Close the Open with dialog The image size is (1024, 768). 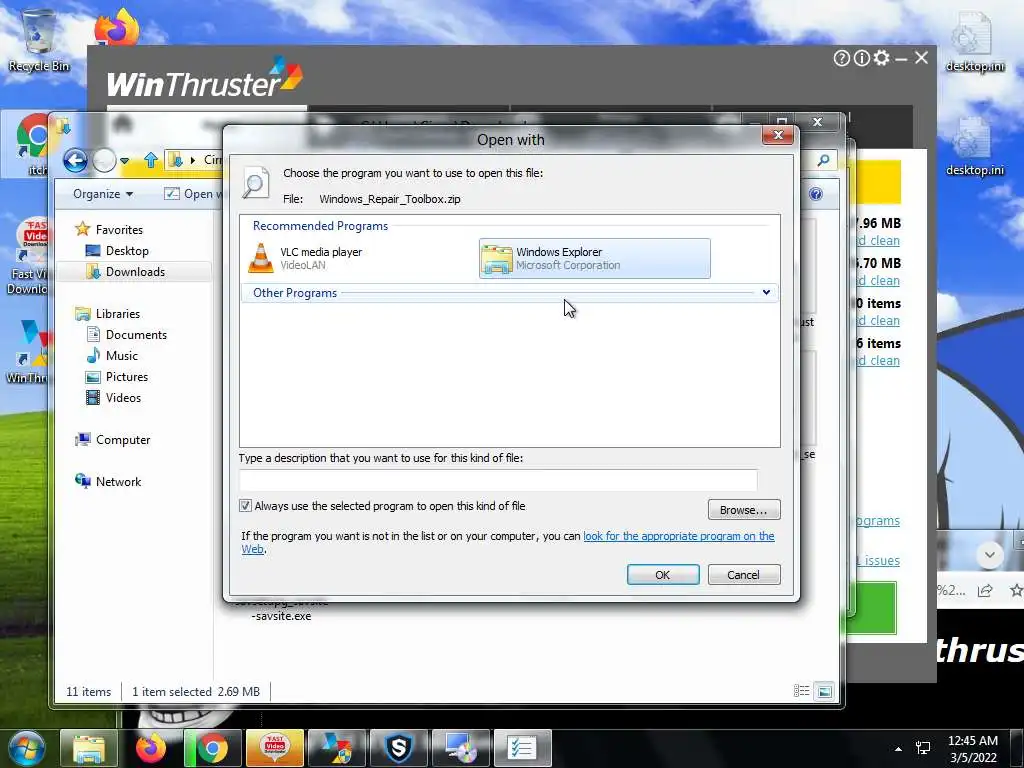point(778,135)
